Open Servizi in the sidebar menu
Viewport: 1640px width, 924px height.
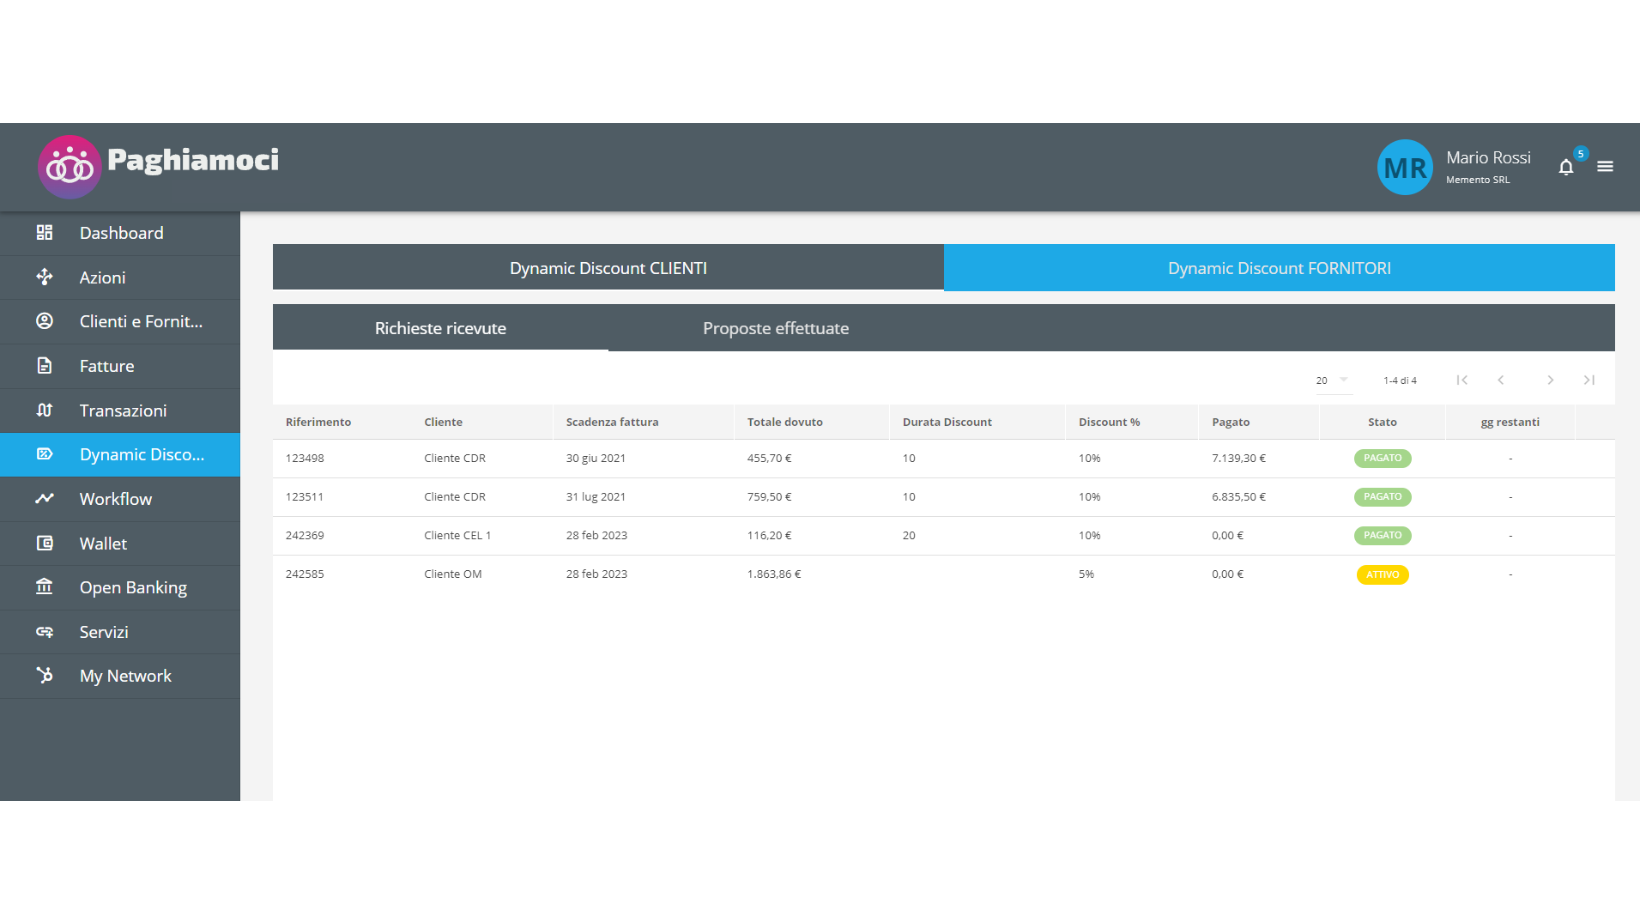(104, 632)
